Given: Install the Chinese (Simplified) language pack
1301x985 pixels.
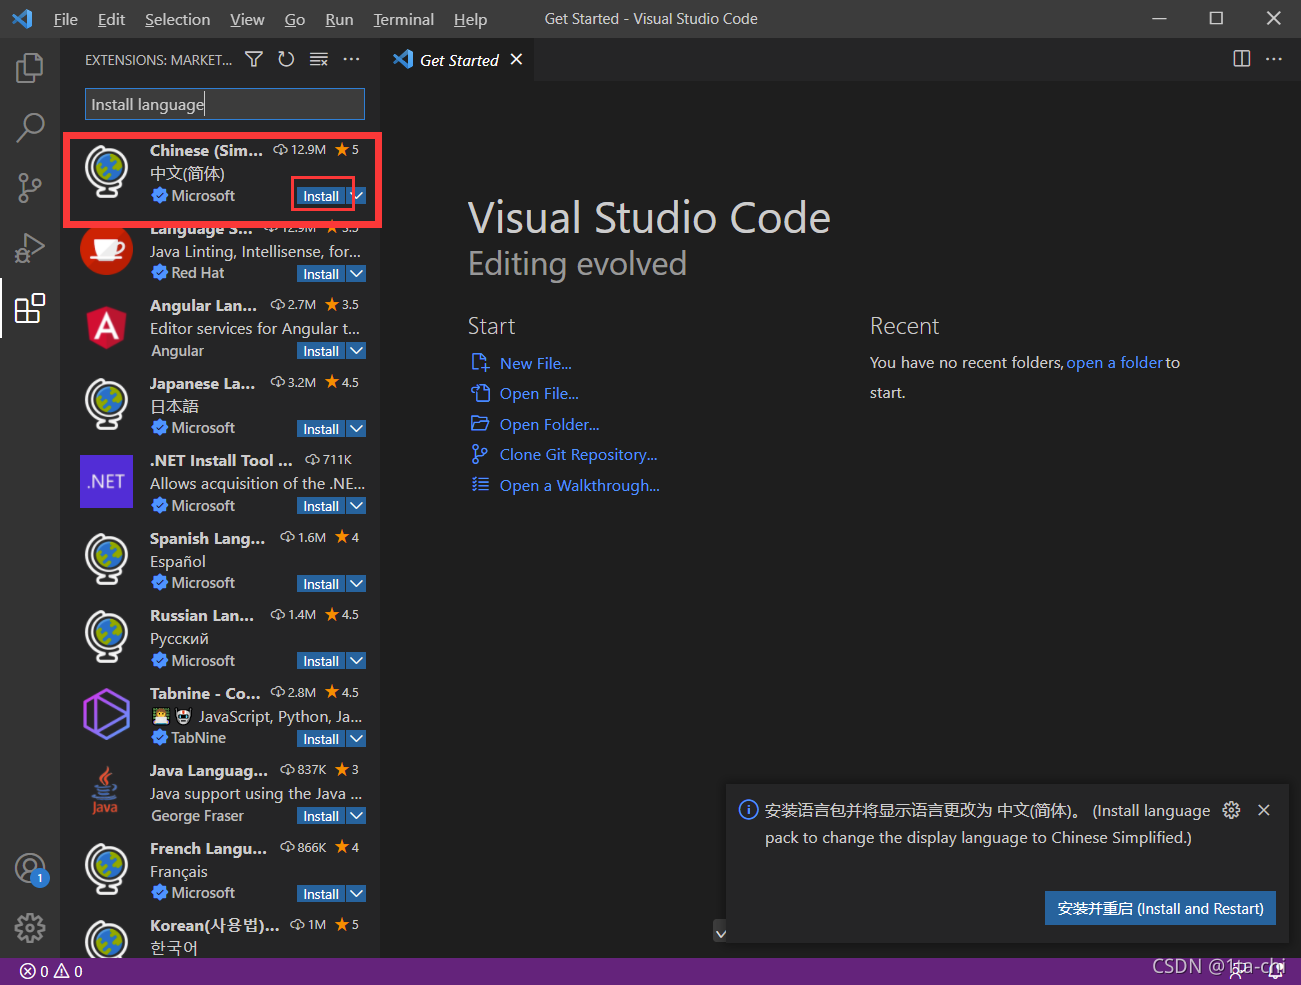Looking at the screenshot, I should 321,196.
